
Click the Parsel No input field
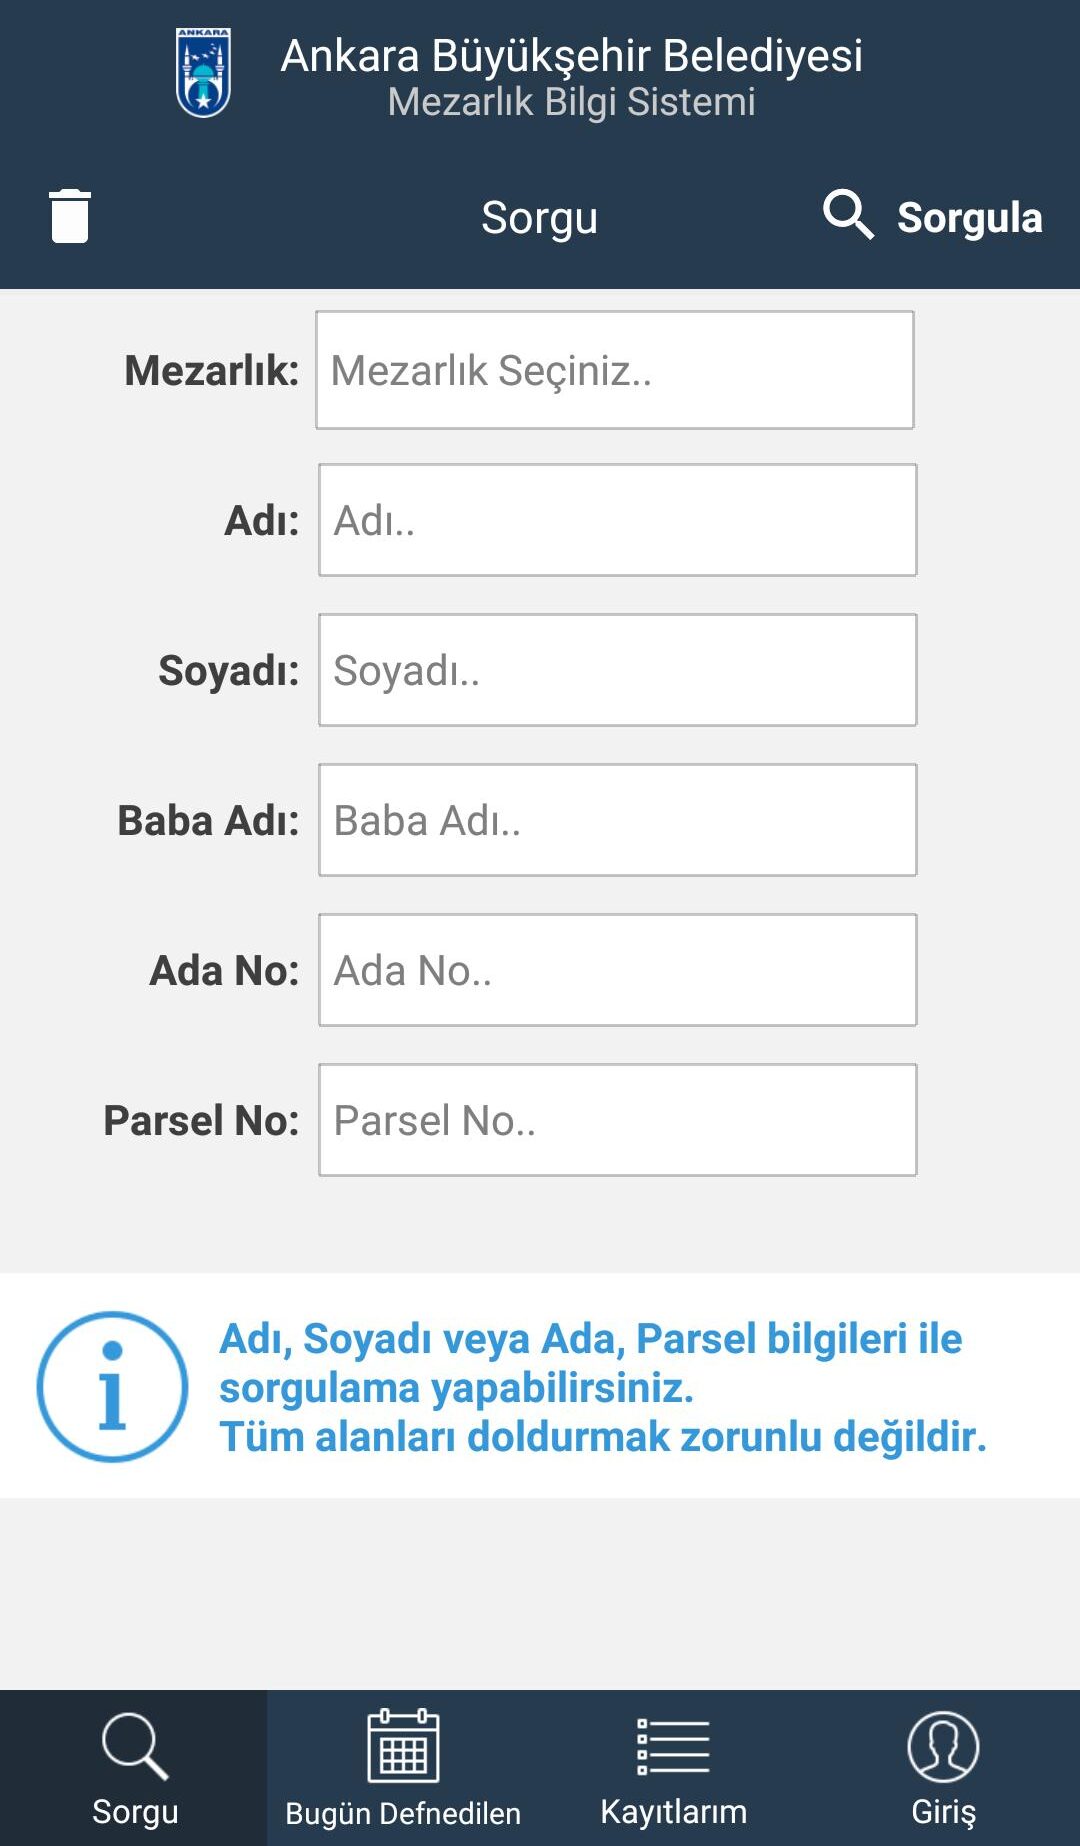(617, 1120)
